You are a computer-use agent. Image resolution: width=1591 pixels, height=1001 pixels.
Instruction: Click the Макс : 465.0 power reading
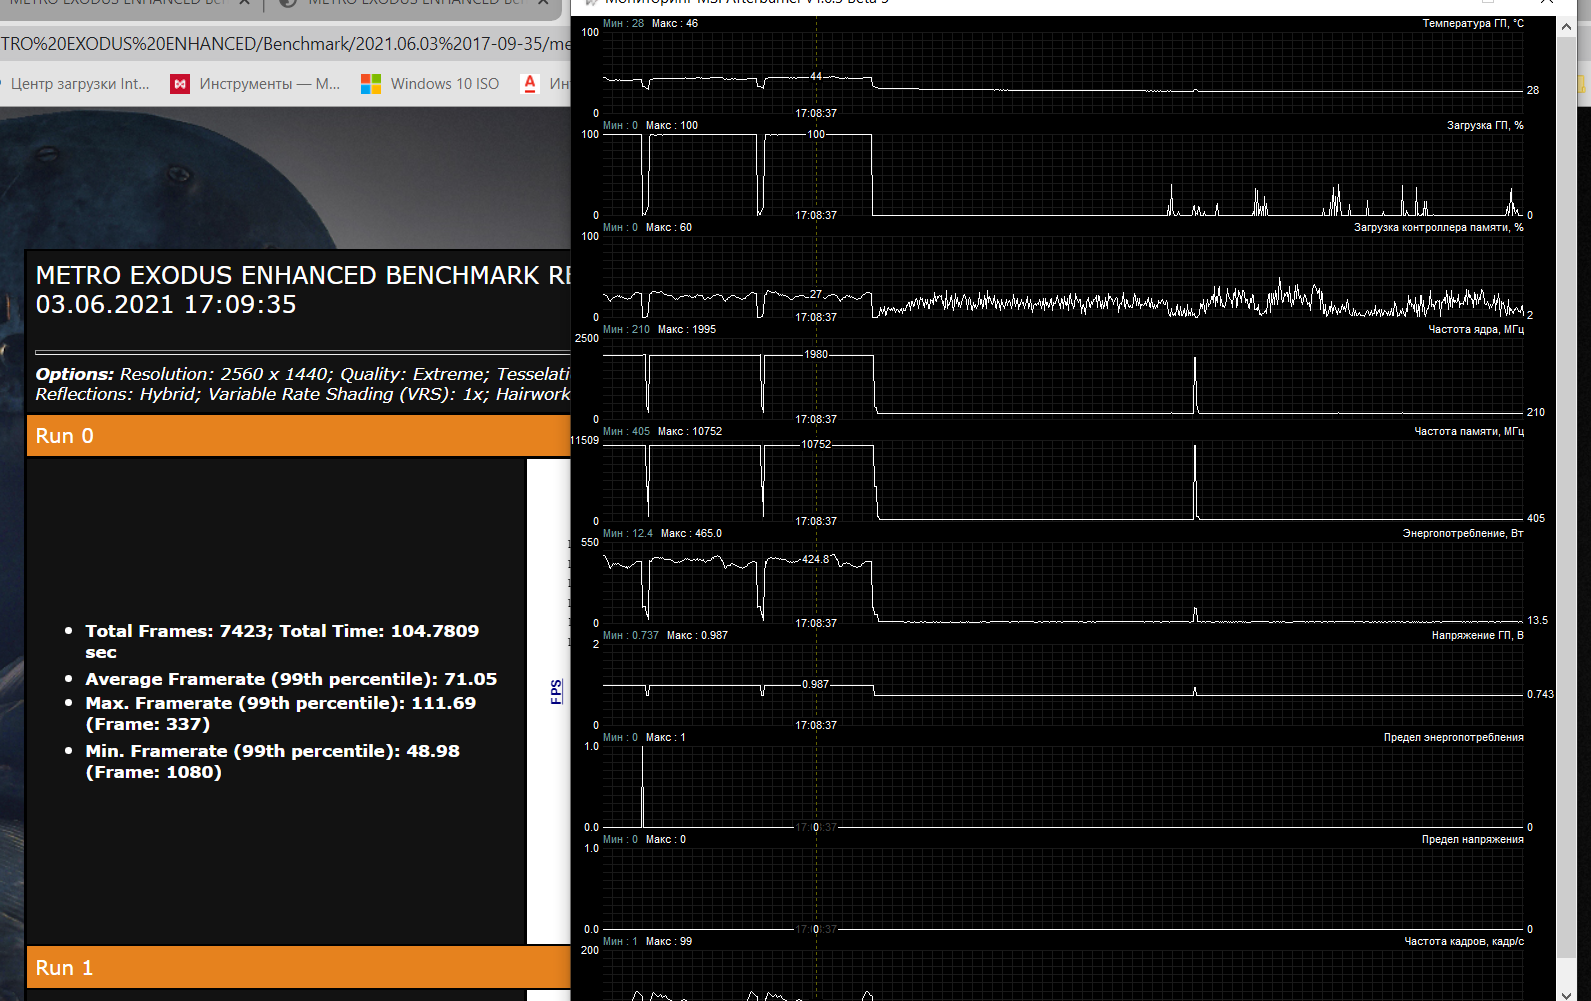[x=691, y=533]
